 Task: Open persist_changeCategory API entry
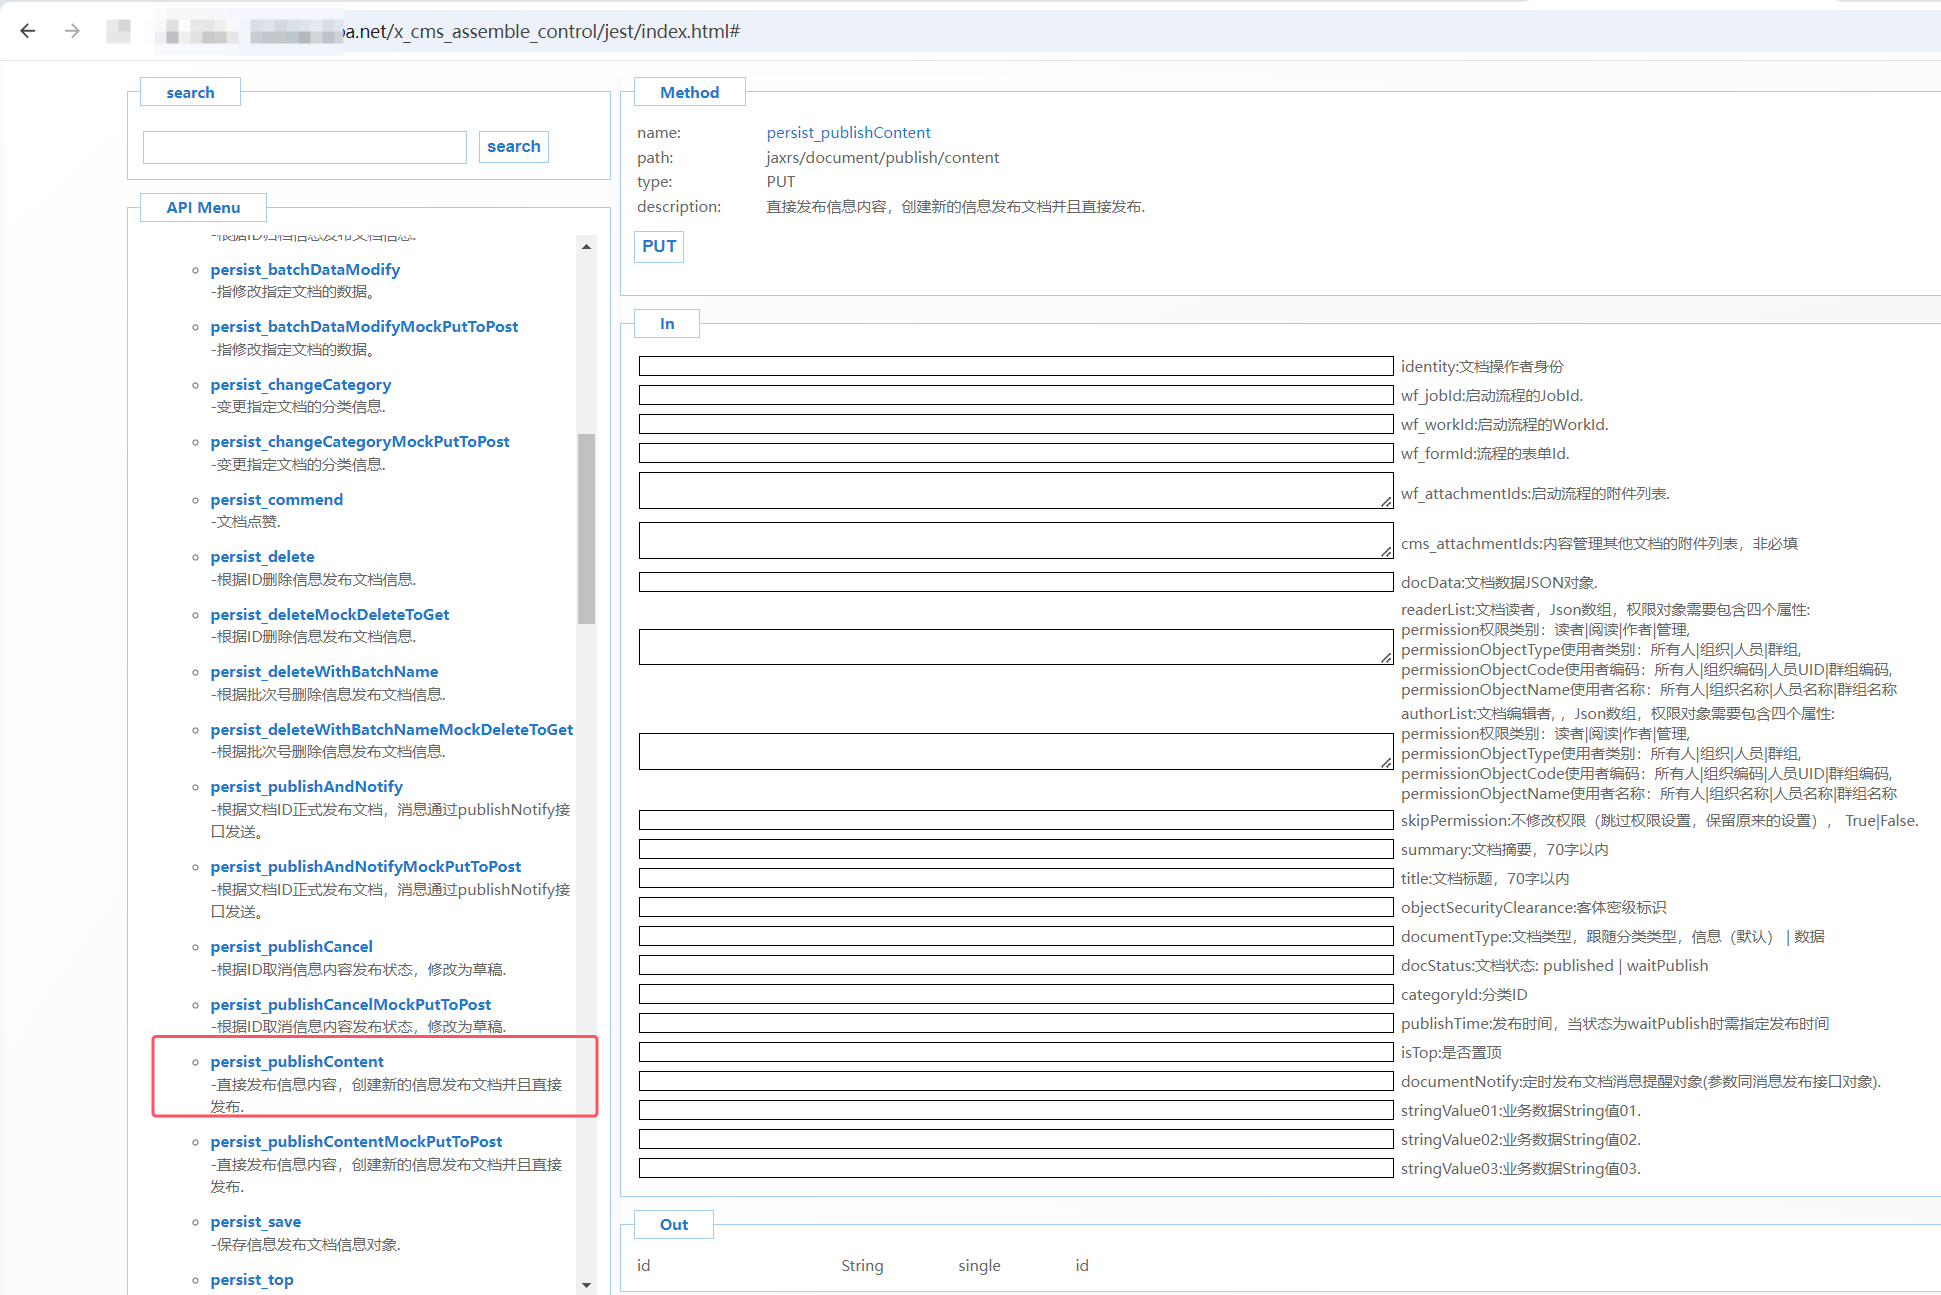pos(300,385)
